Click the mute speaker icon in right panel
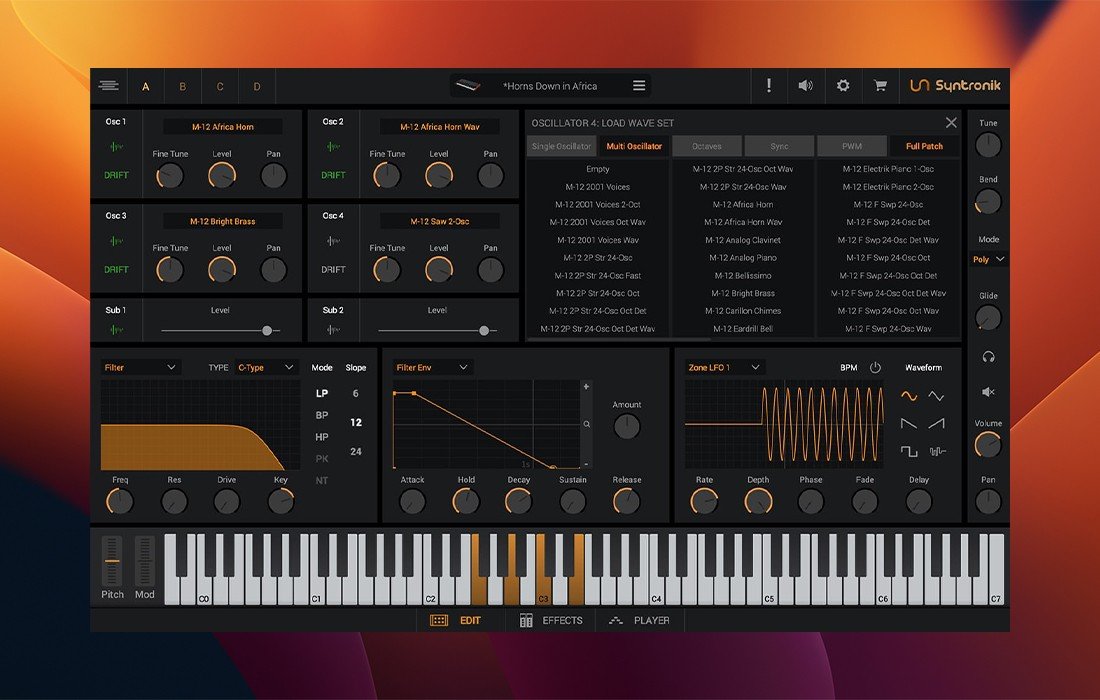 [988, 392]
